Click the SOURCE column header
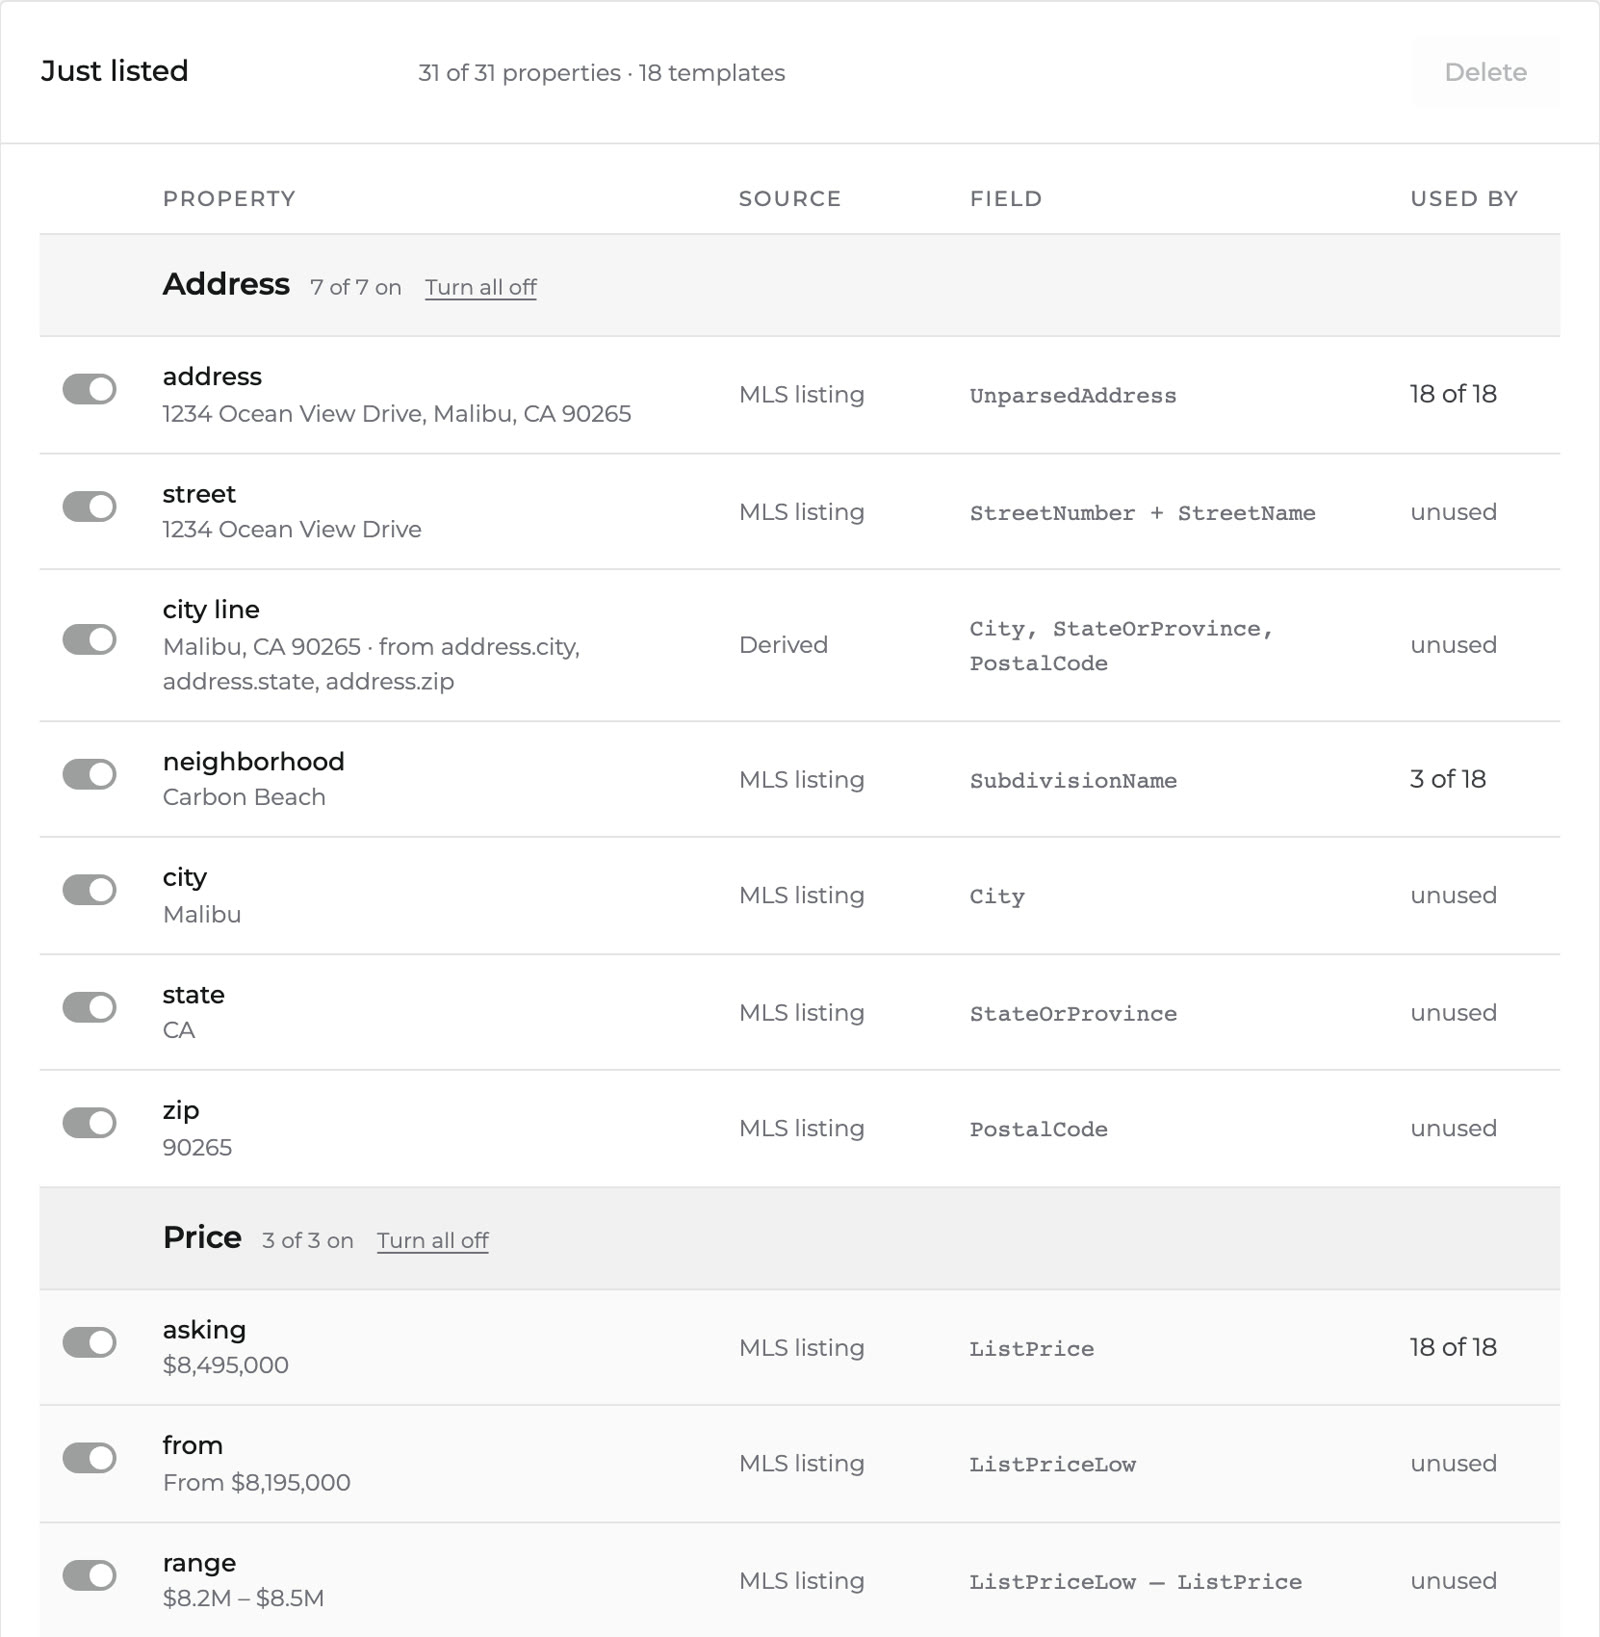Image resolution: width=1600 pixels, height=1637 pixels. [790, 198]
